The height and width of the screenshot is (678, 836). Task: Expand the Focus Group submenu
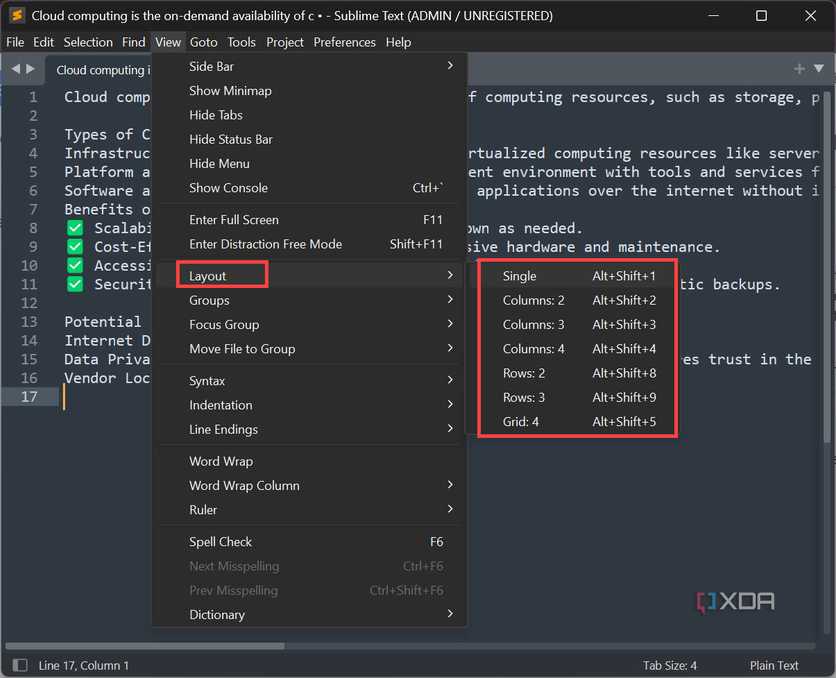click(310, 324)
